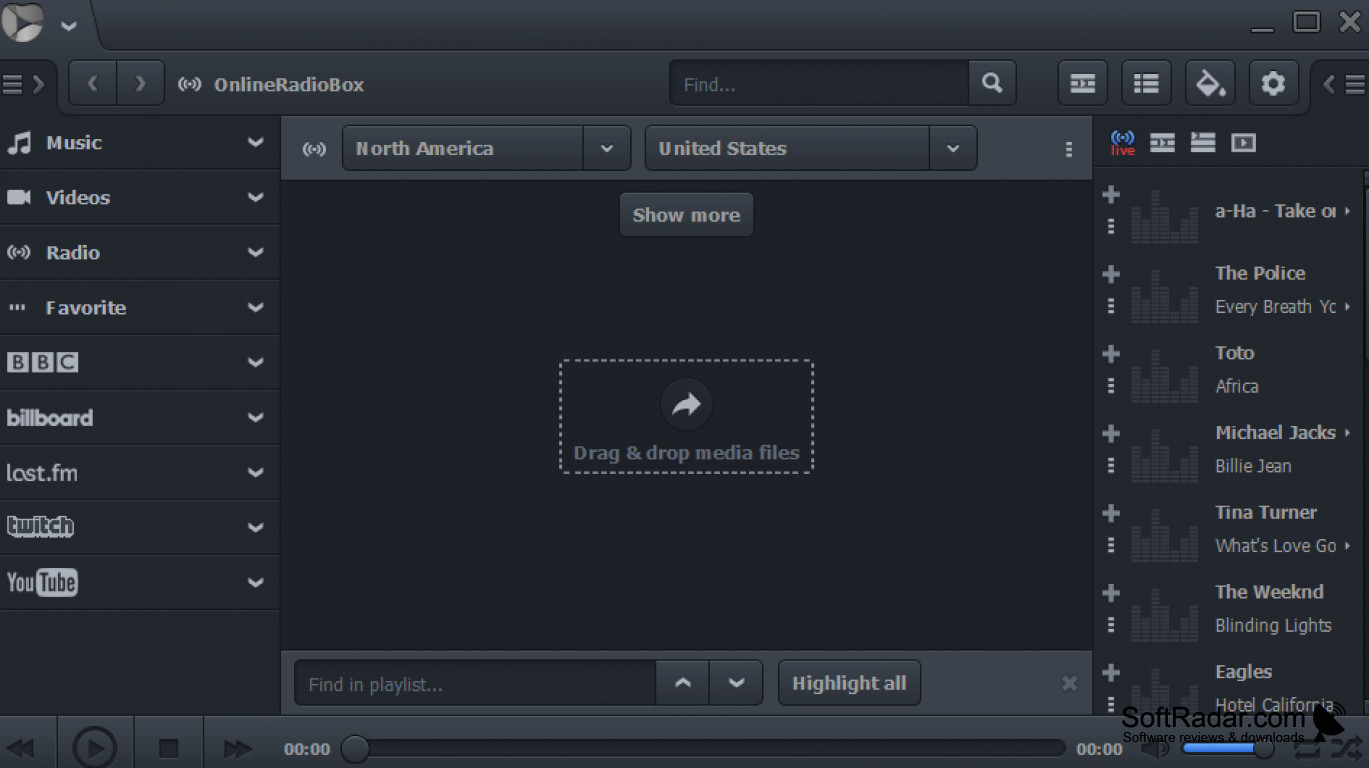Open the video tab icon in right panel
1369x768 pixels.
1243,142
